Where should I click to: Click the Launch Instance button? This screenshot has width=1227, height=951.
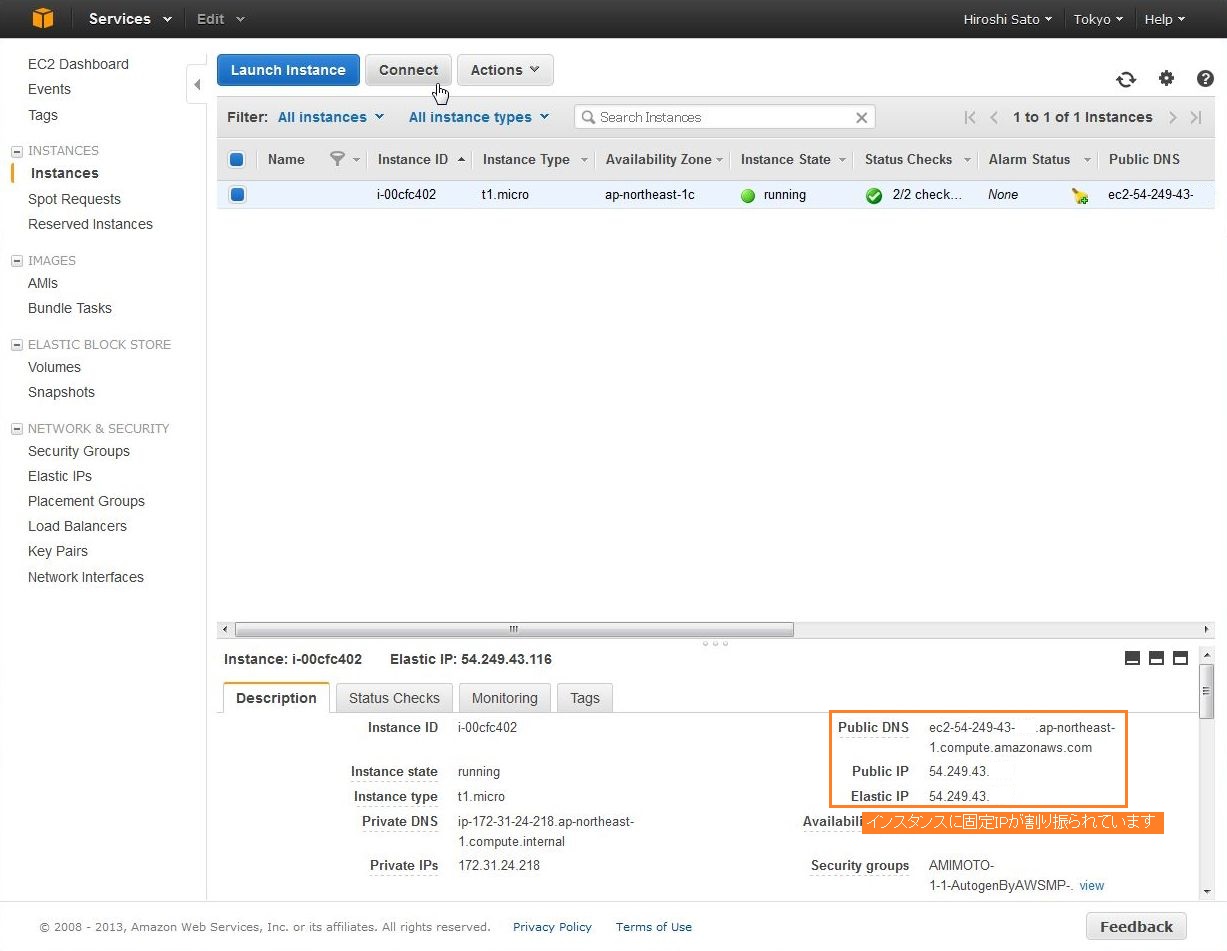pos(288,70)
